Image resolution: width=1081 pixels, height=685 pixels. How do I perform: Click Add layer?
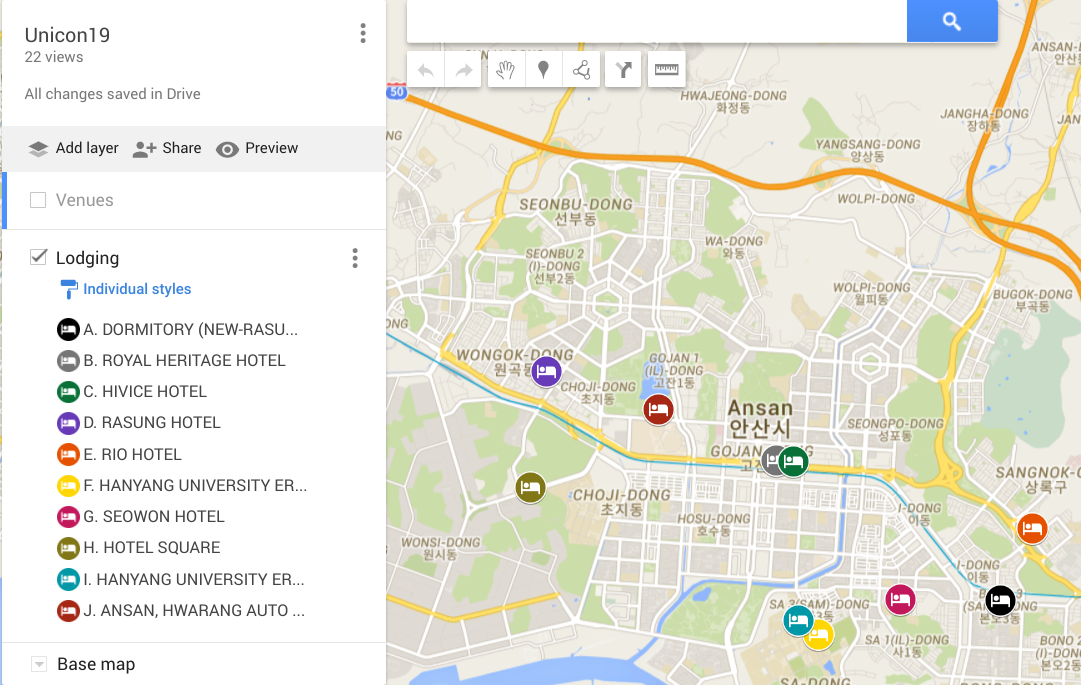pos(73,148)
